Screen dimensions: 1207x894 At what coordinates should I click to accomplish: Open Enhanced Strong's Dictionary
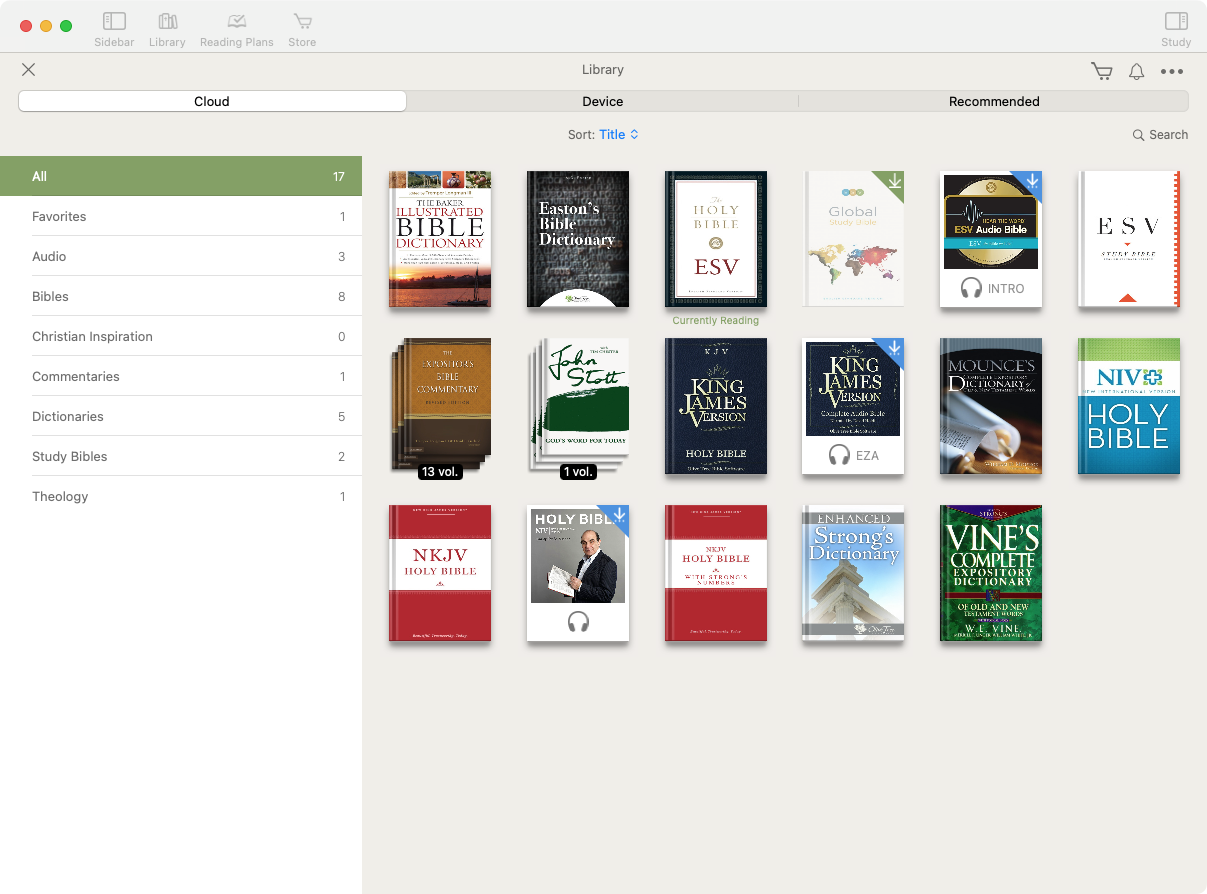point(853,573)
